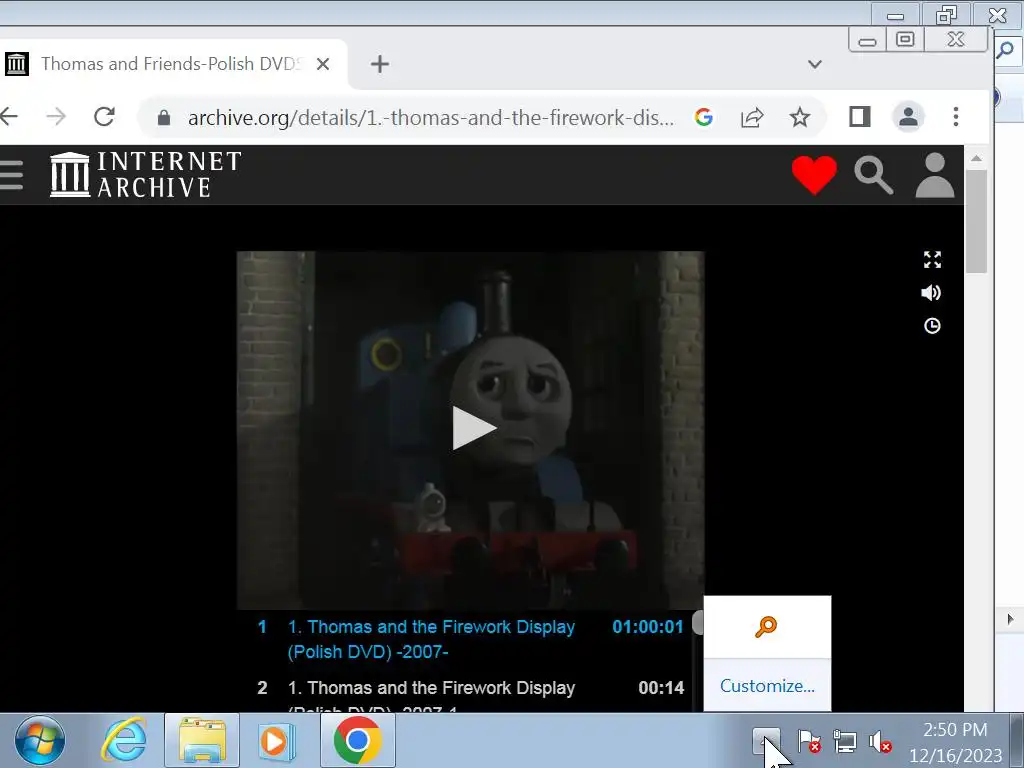Open Windows Explorer folder on taskbar

202,741
